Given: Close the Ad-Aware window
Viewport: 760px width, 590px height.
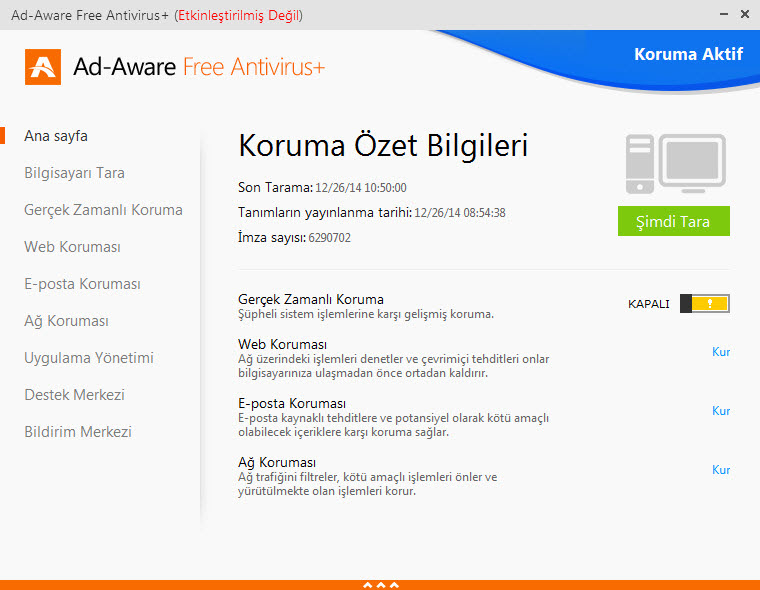Looking at the screenshot, I should (x=745, y=15).
